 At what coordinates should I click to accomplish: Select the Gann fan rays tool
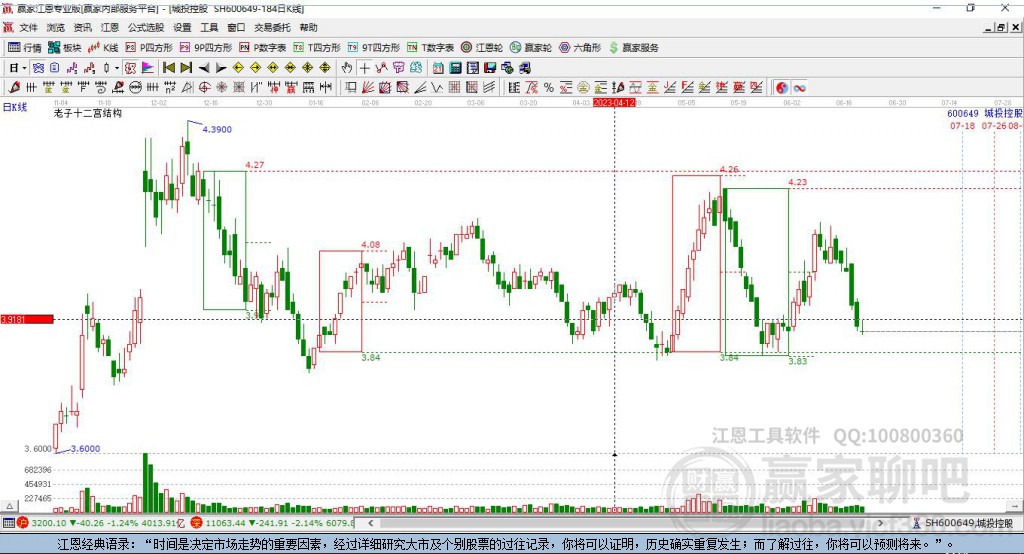tap(368, 88)
